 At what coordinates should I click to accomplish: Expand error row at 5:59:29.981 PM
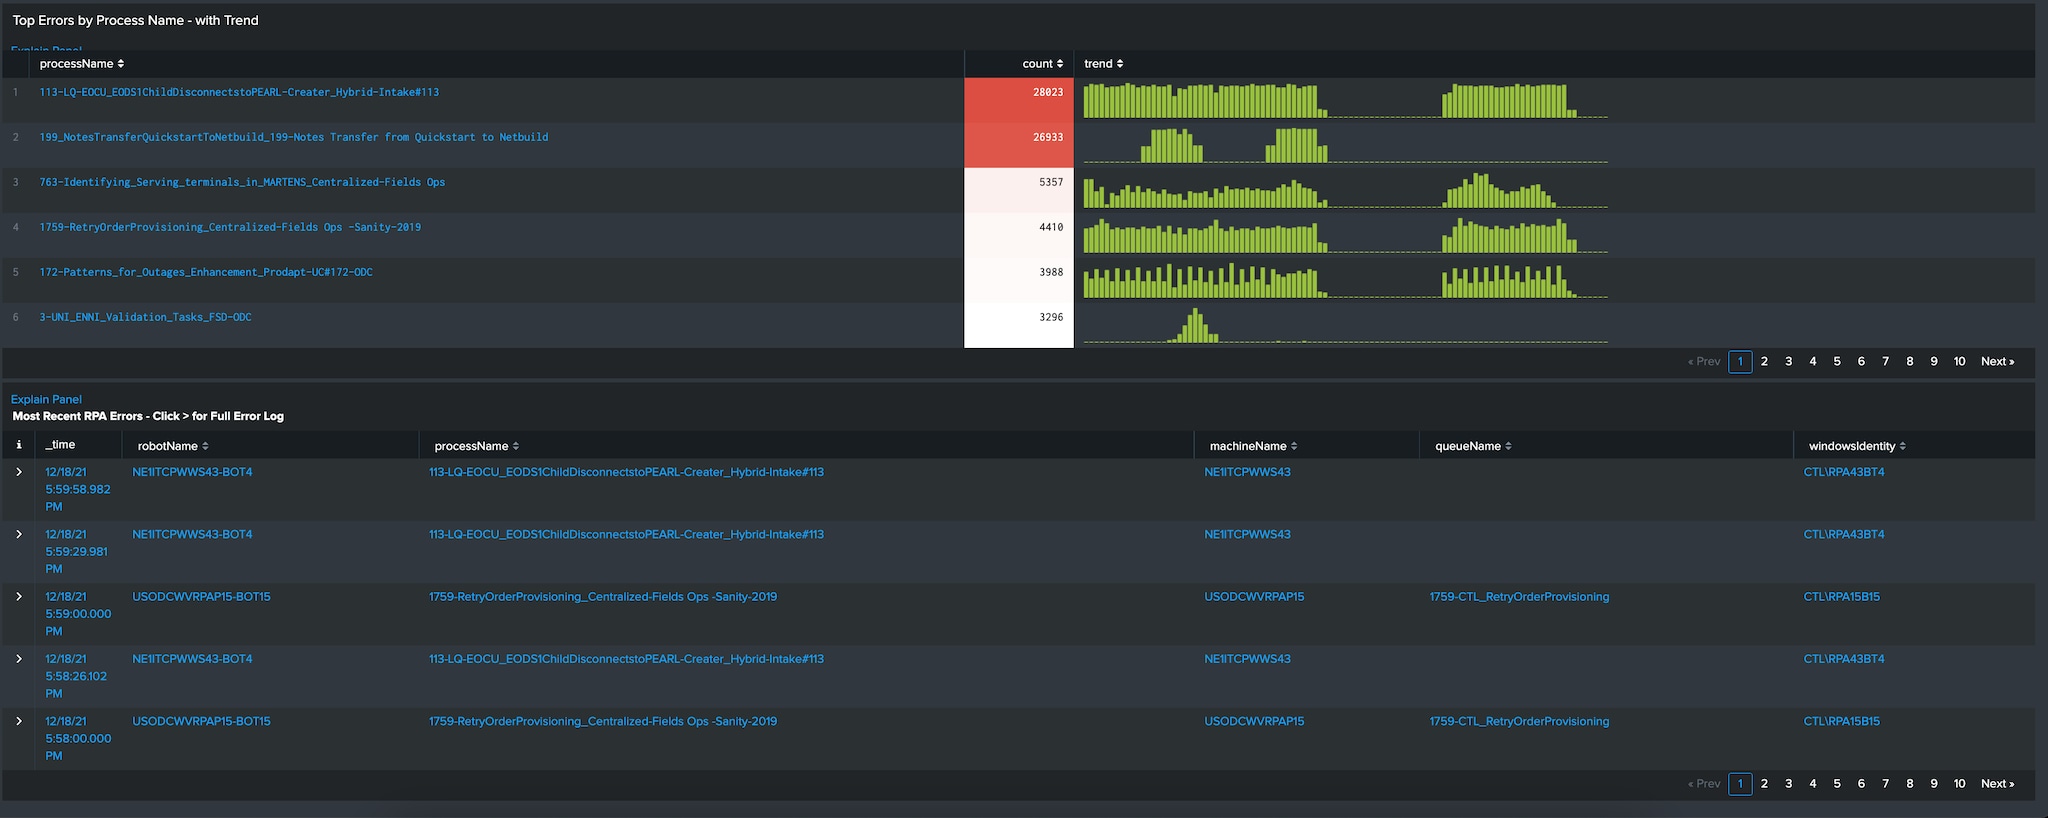(18, 535)
